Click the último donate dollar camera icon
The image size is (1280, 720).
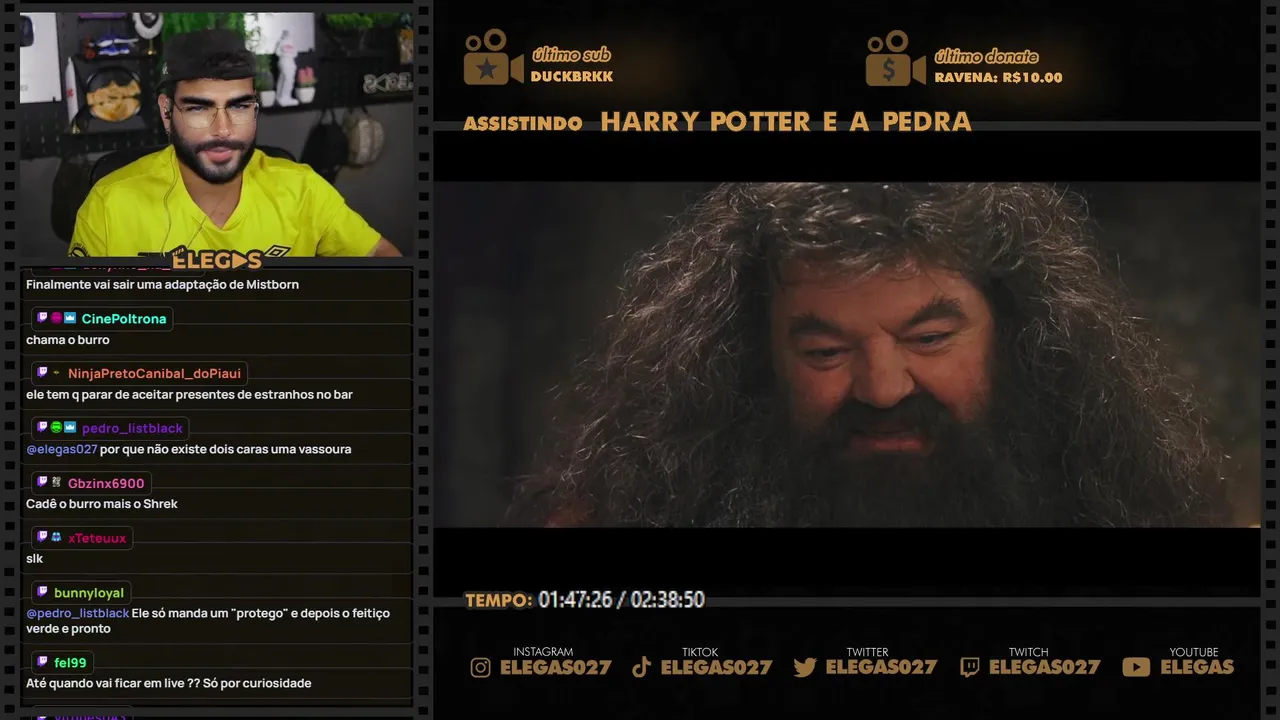point(895,58)
